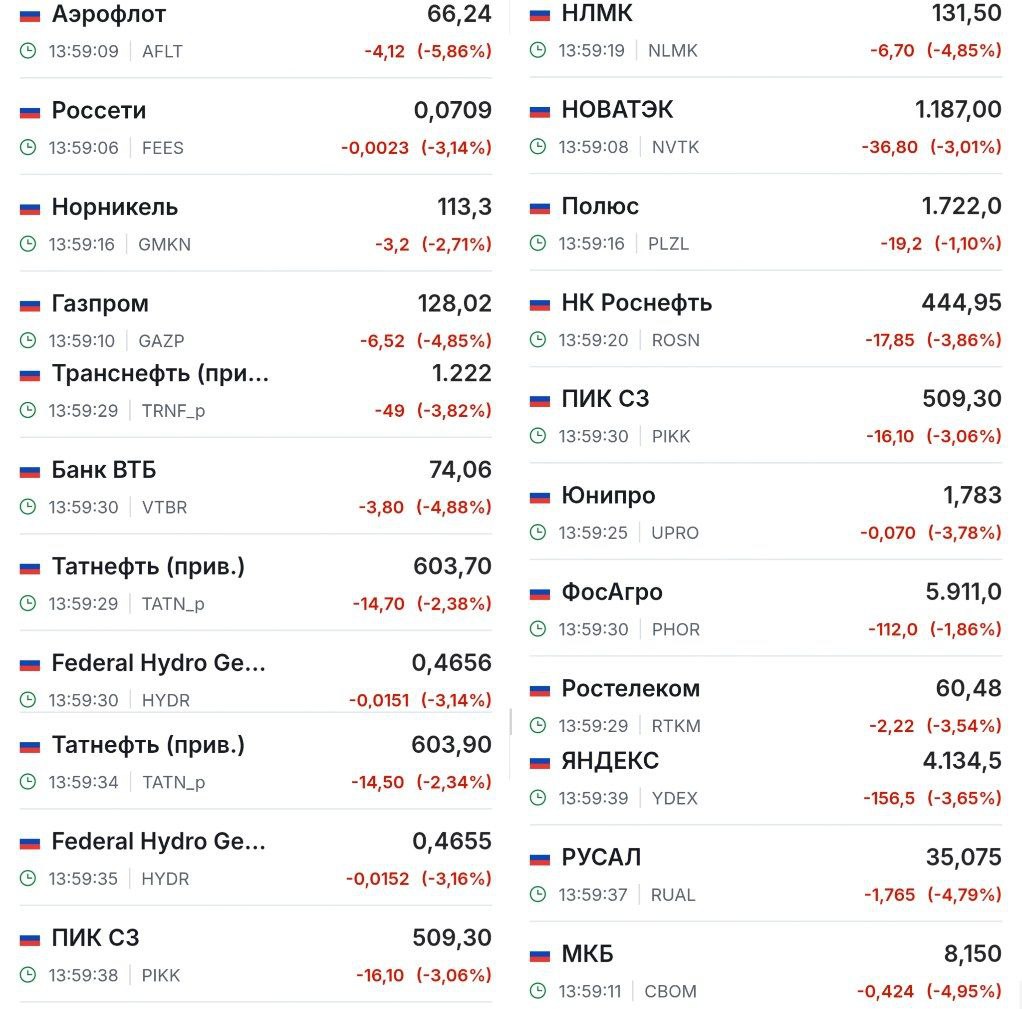Open the Ростелеком stock name
Viewport: 1022px width, 1009px height.
click(631, 689)
